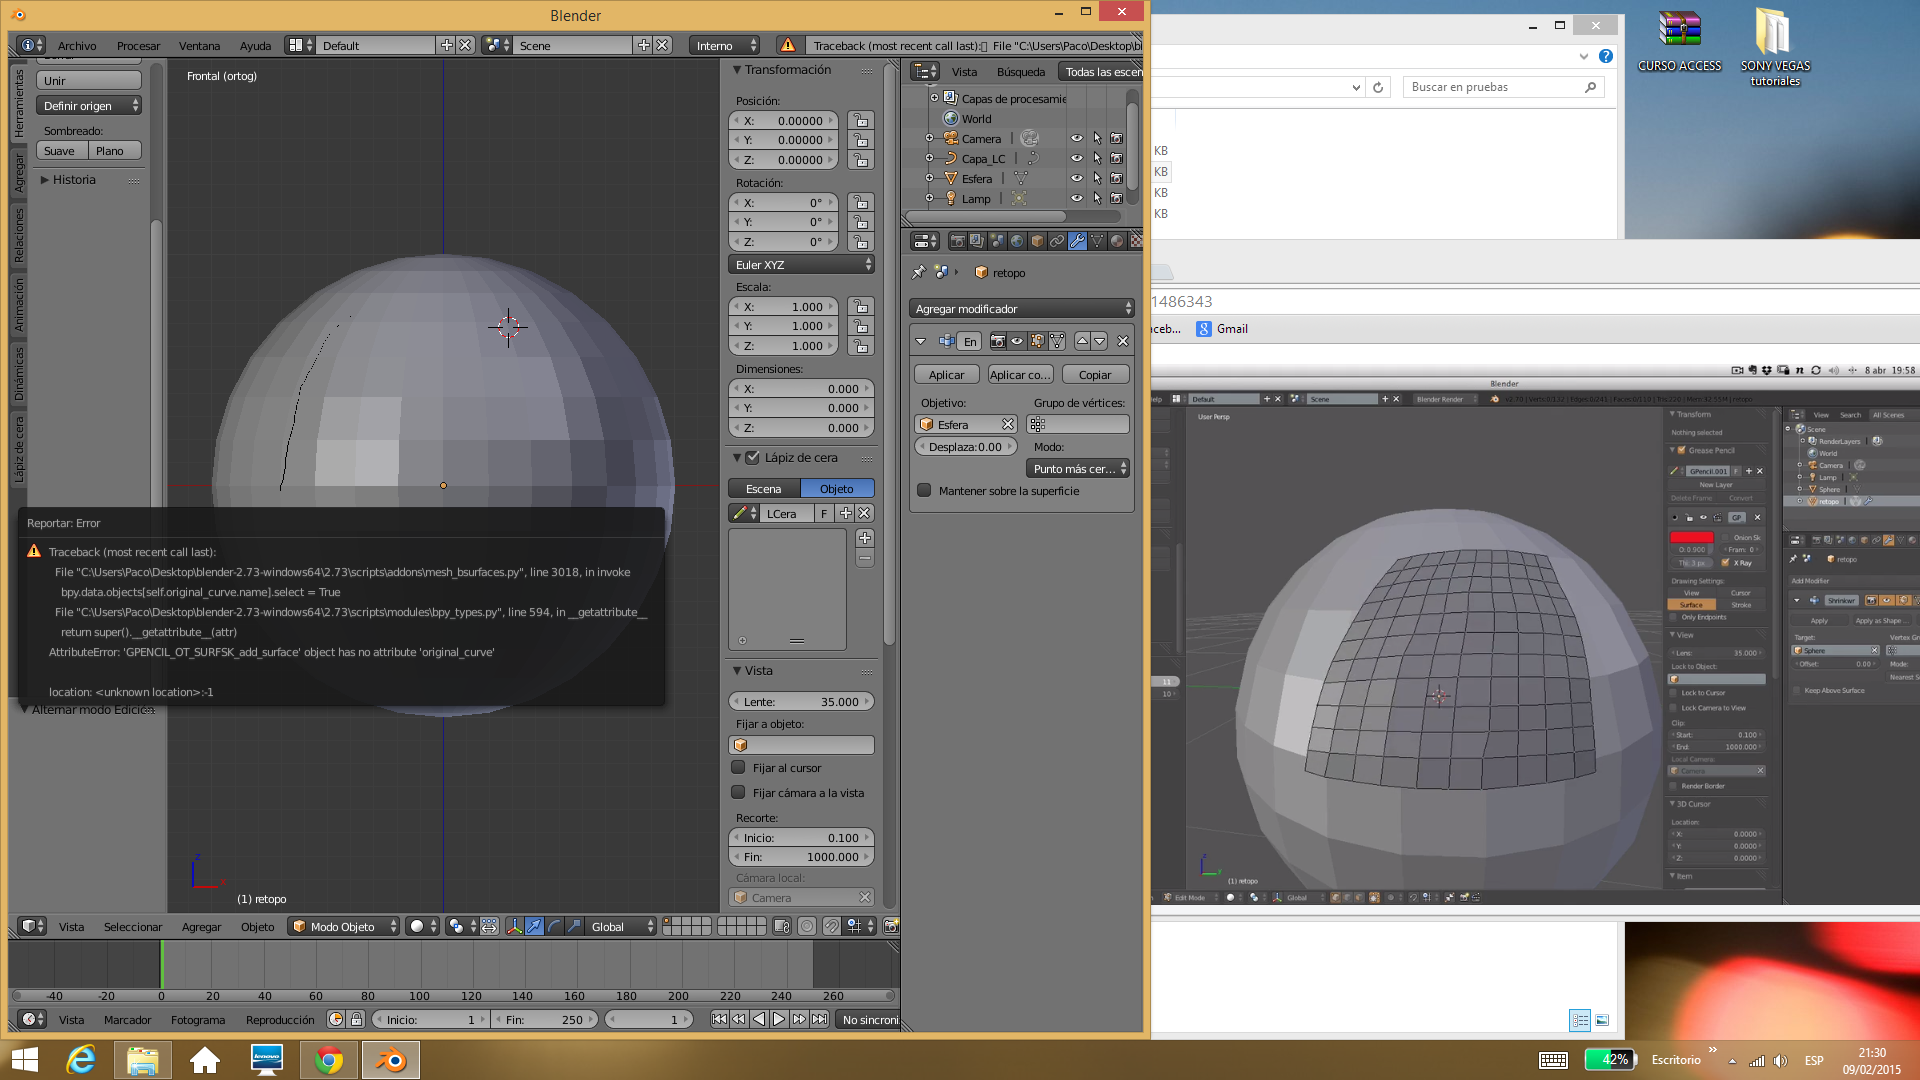Switch Lápiz de cera source to Escena
This screenshot has height=1080, width=1920.
(764, 489)
